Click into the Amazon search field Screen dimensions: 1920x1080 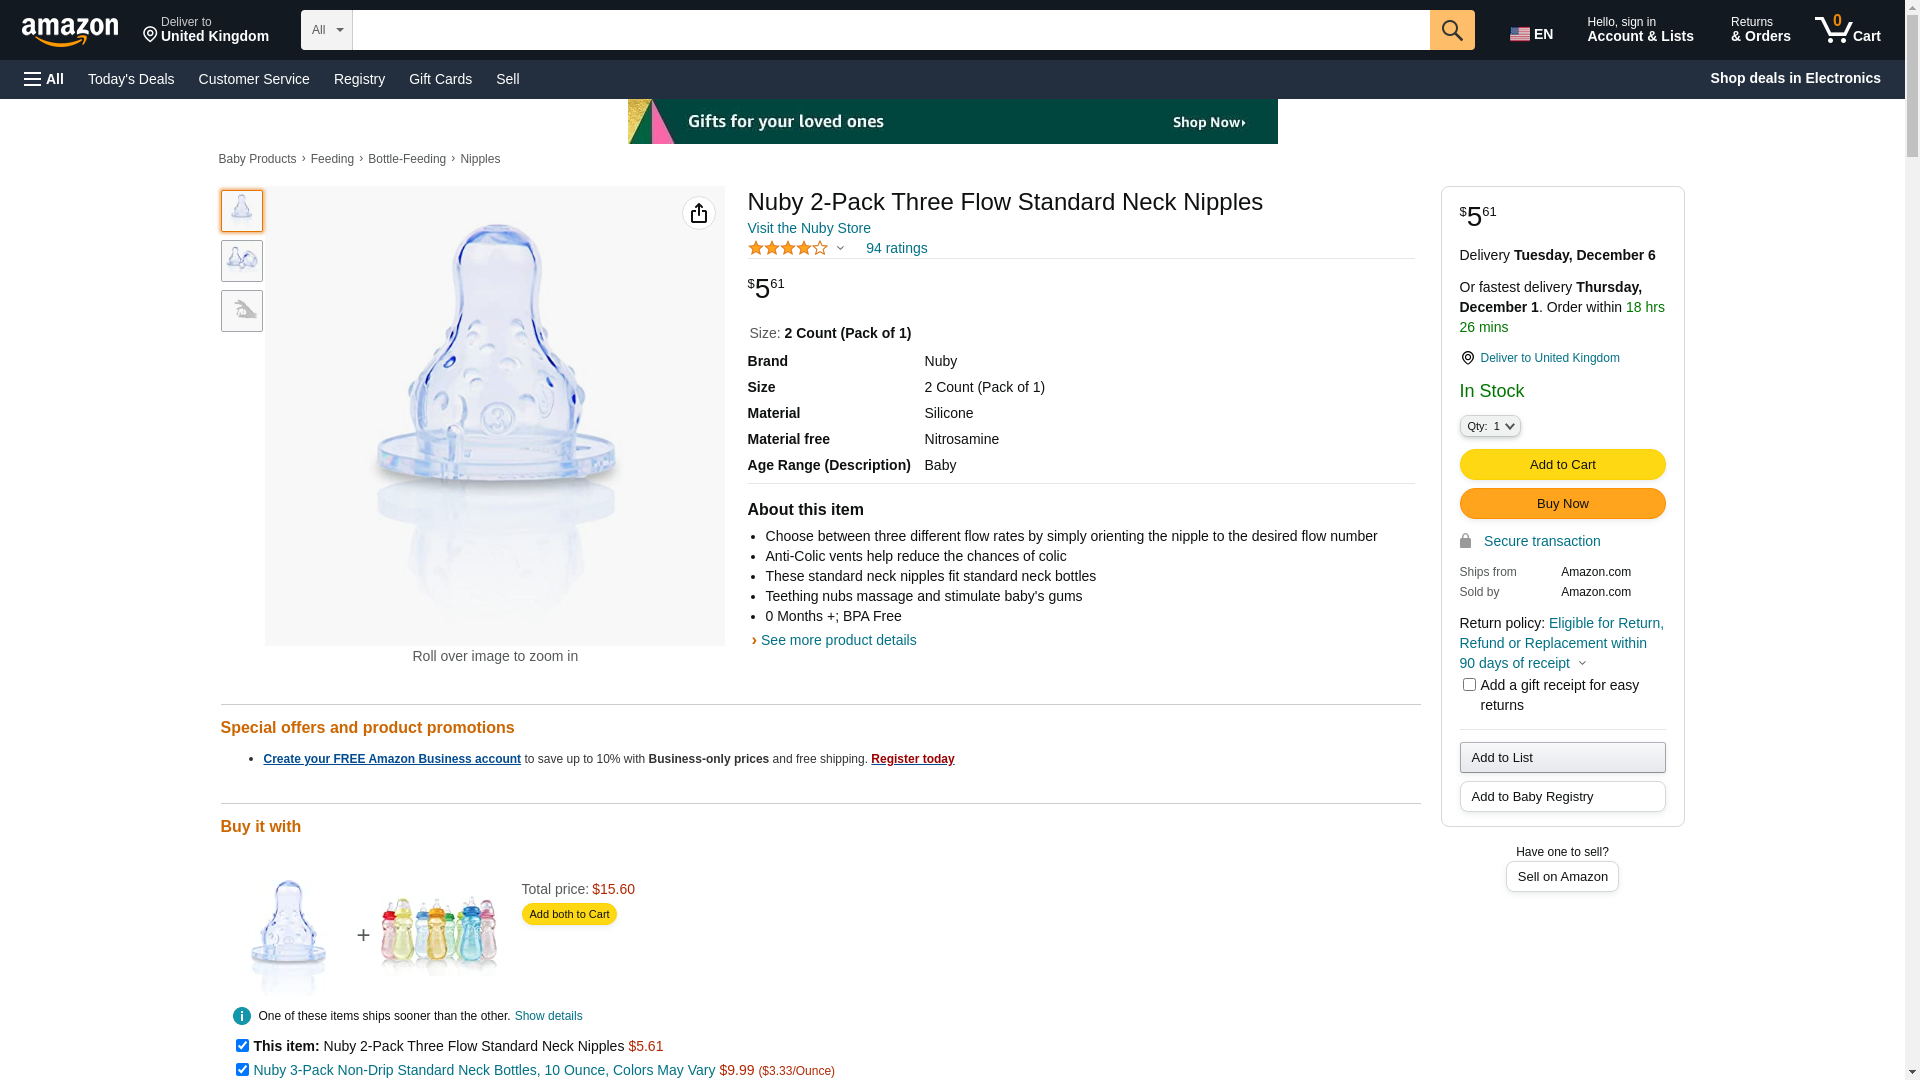(x=890, y=30)
